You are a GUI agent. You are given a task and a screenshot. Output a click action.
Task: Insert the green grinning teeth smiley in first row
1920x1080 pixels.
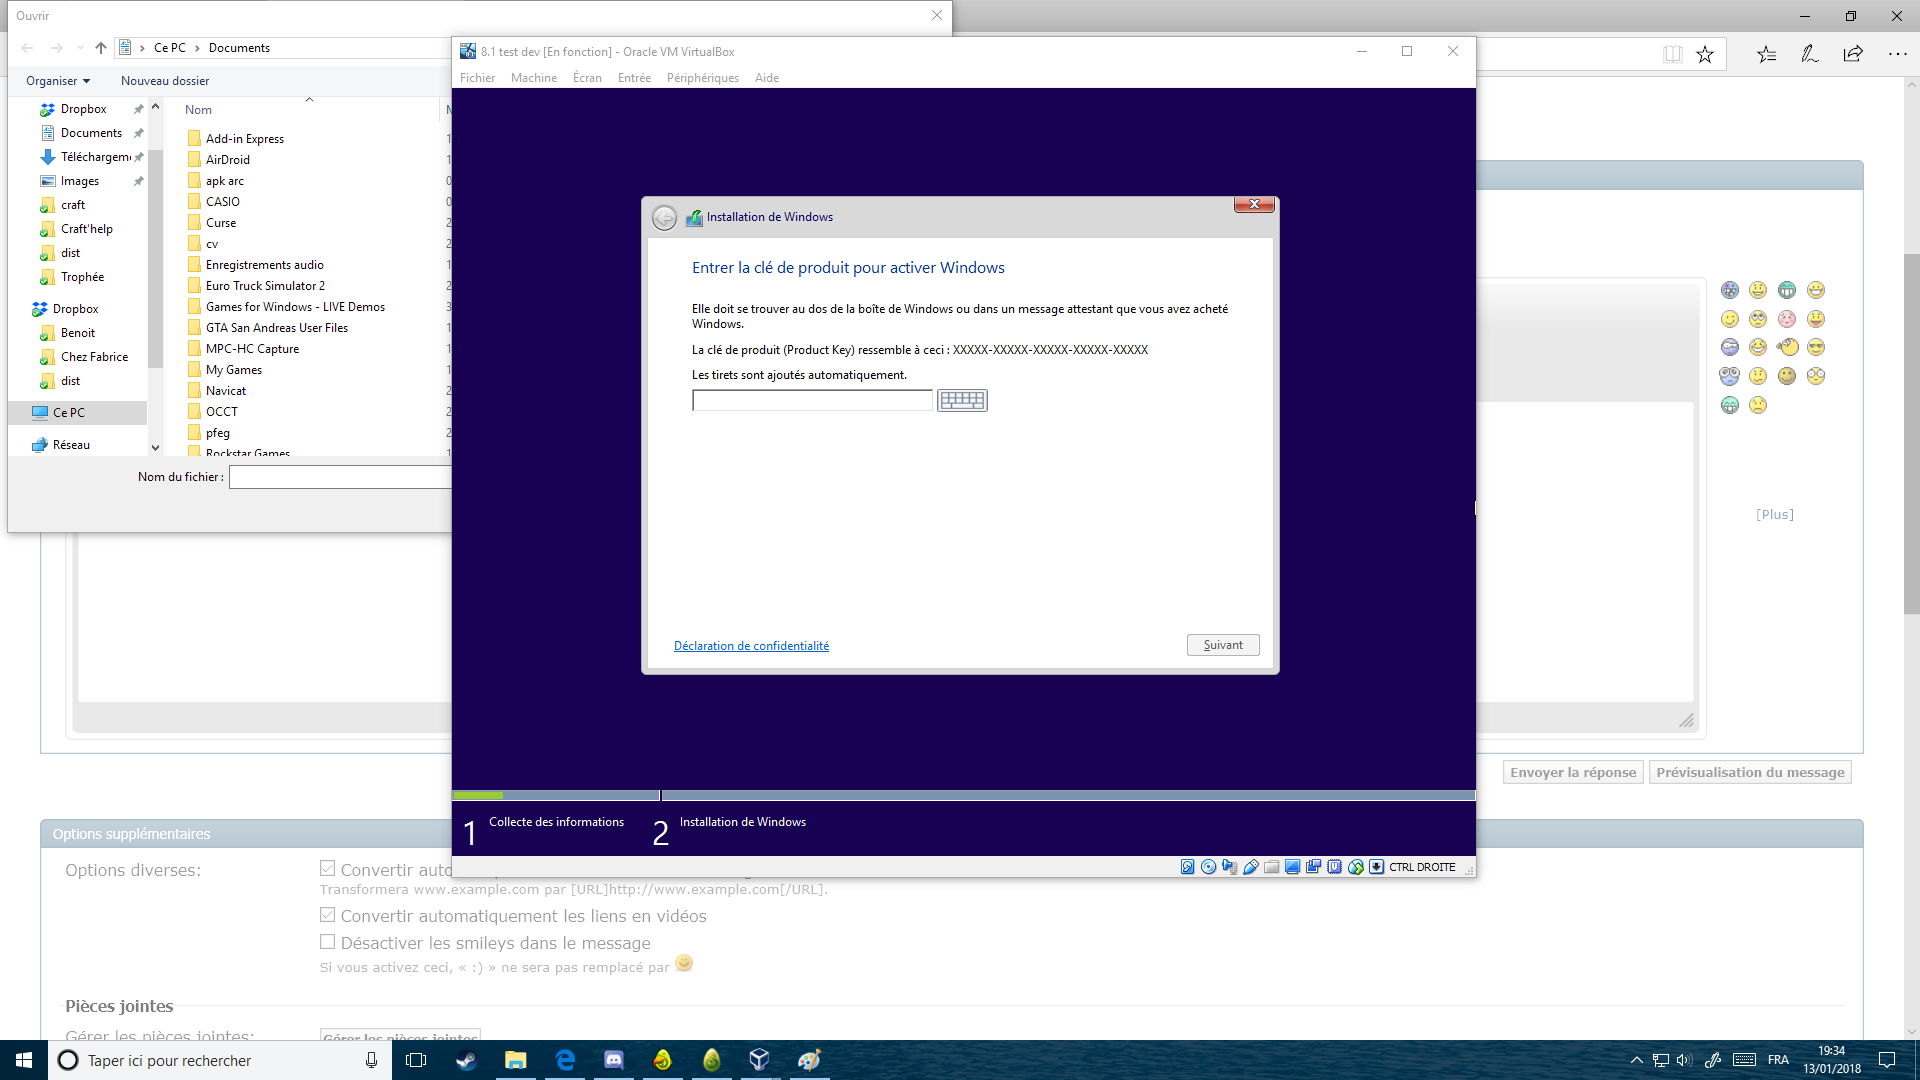click(x=1787, y=290)
